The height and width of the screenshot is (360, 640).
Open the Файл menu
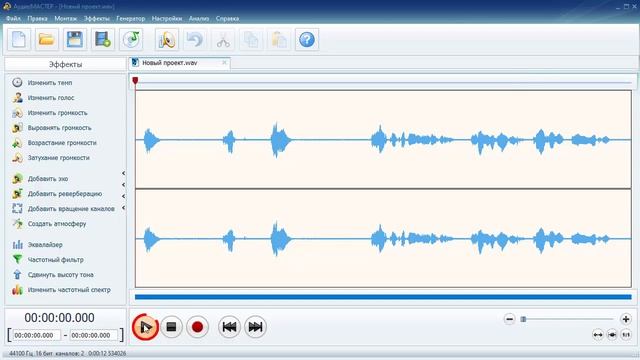(x=13, y=18)
